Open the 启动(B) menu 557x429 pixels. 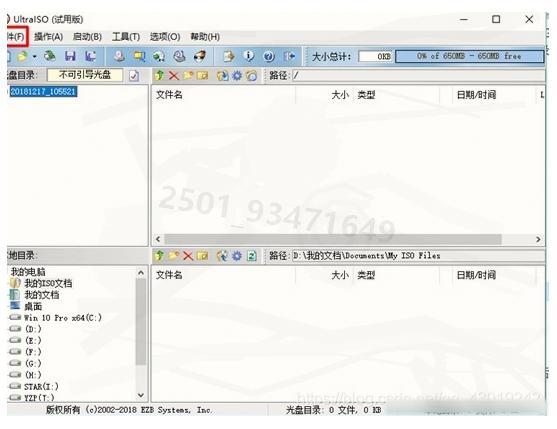[x=87, y=37]
